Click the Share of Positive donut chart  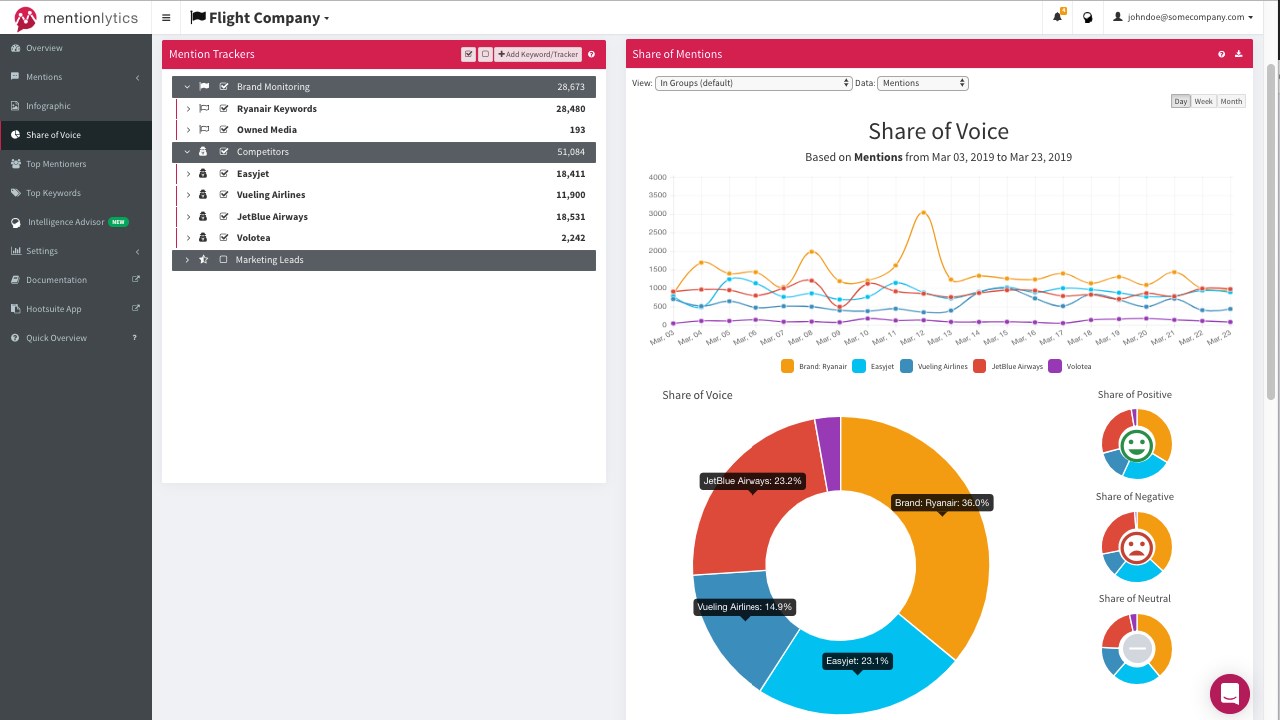pos(1136,444)
